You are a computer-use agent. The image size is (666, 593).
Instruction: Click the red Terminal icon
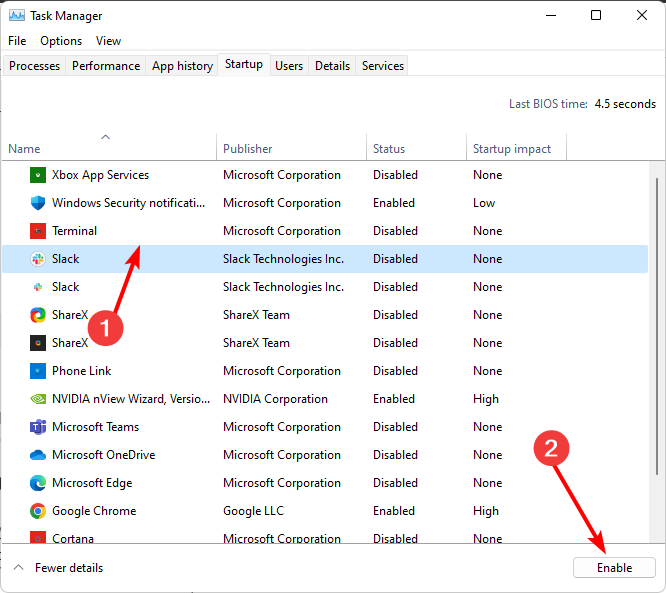38,231
